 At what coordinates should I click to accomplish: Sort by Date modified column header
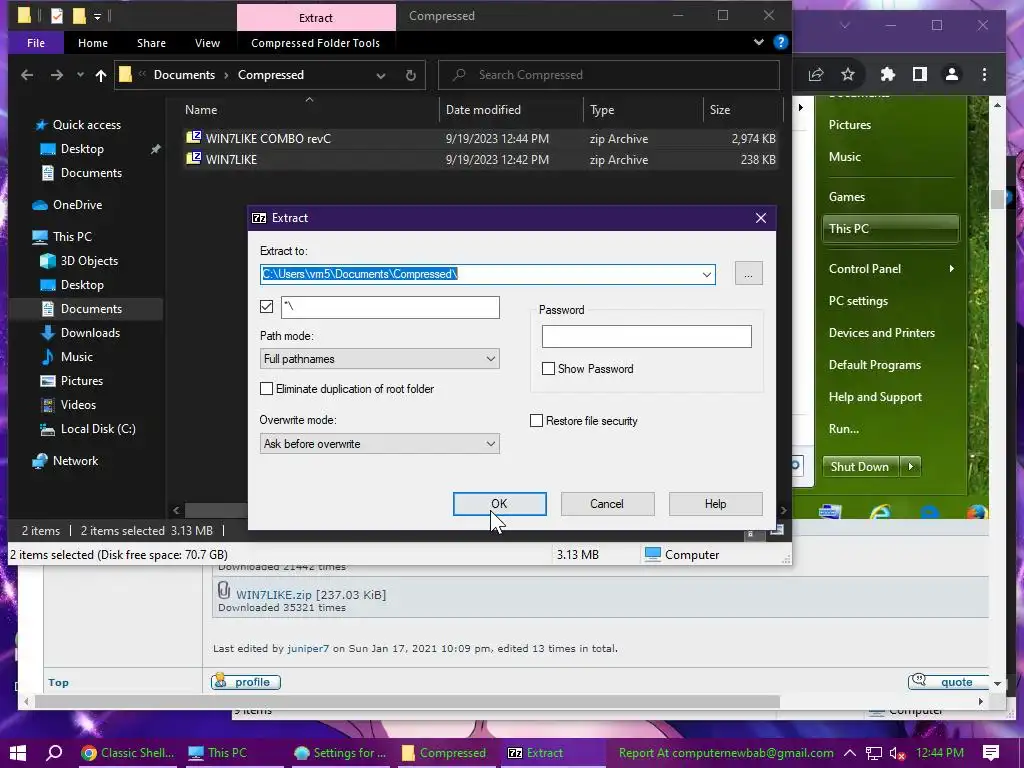(483, 110)
